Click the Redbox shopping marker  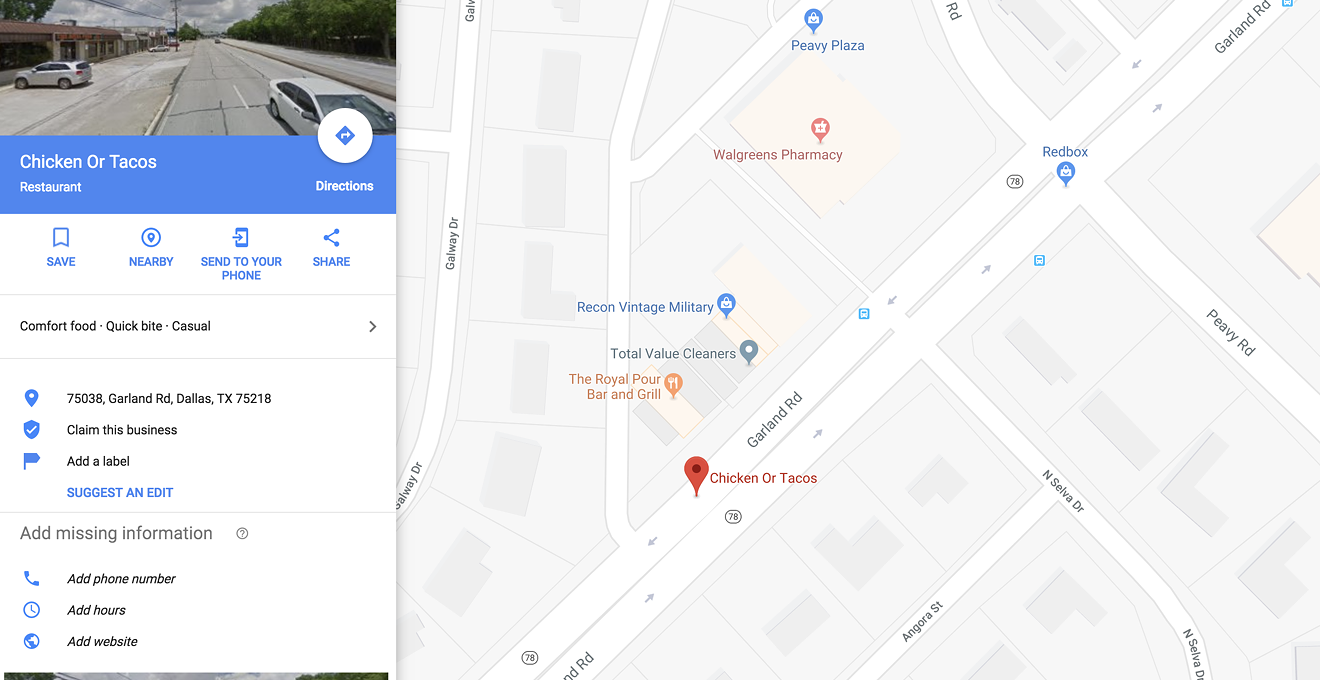[1066, 174]
